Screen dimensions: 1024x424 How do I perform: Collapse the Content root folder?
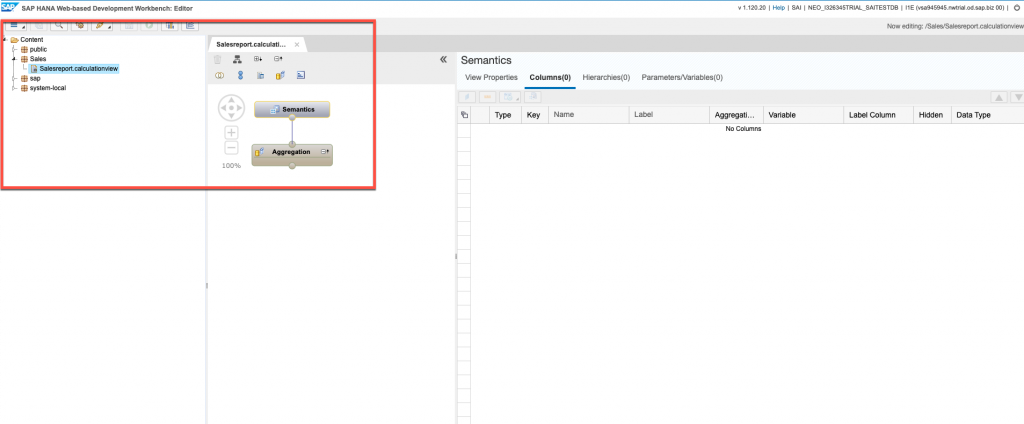coord(5,40)
